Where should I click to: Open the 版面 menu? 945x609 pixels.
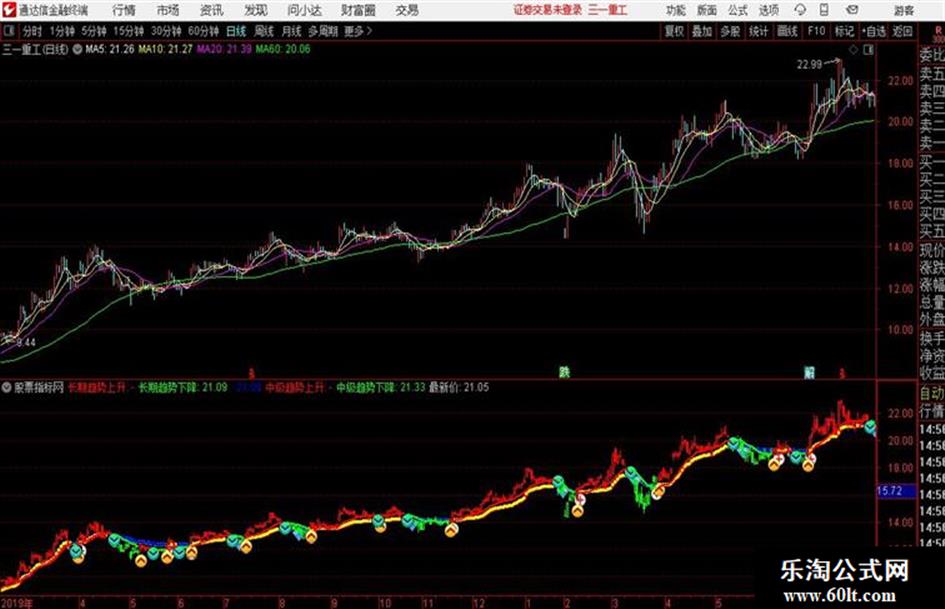point(706,10)
